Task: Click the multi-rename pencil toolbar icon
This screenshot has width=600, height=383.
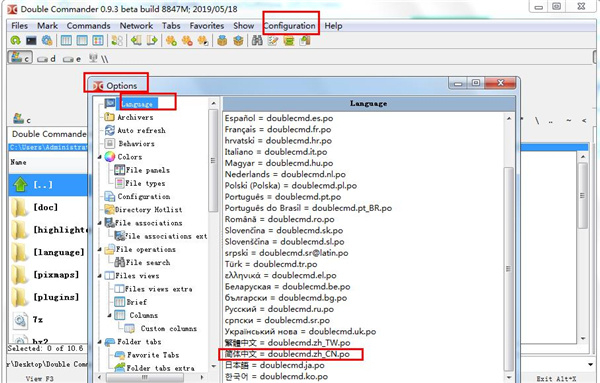Action: point(273,40)
